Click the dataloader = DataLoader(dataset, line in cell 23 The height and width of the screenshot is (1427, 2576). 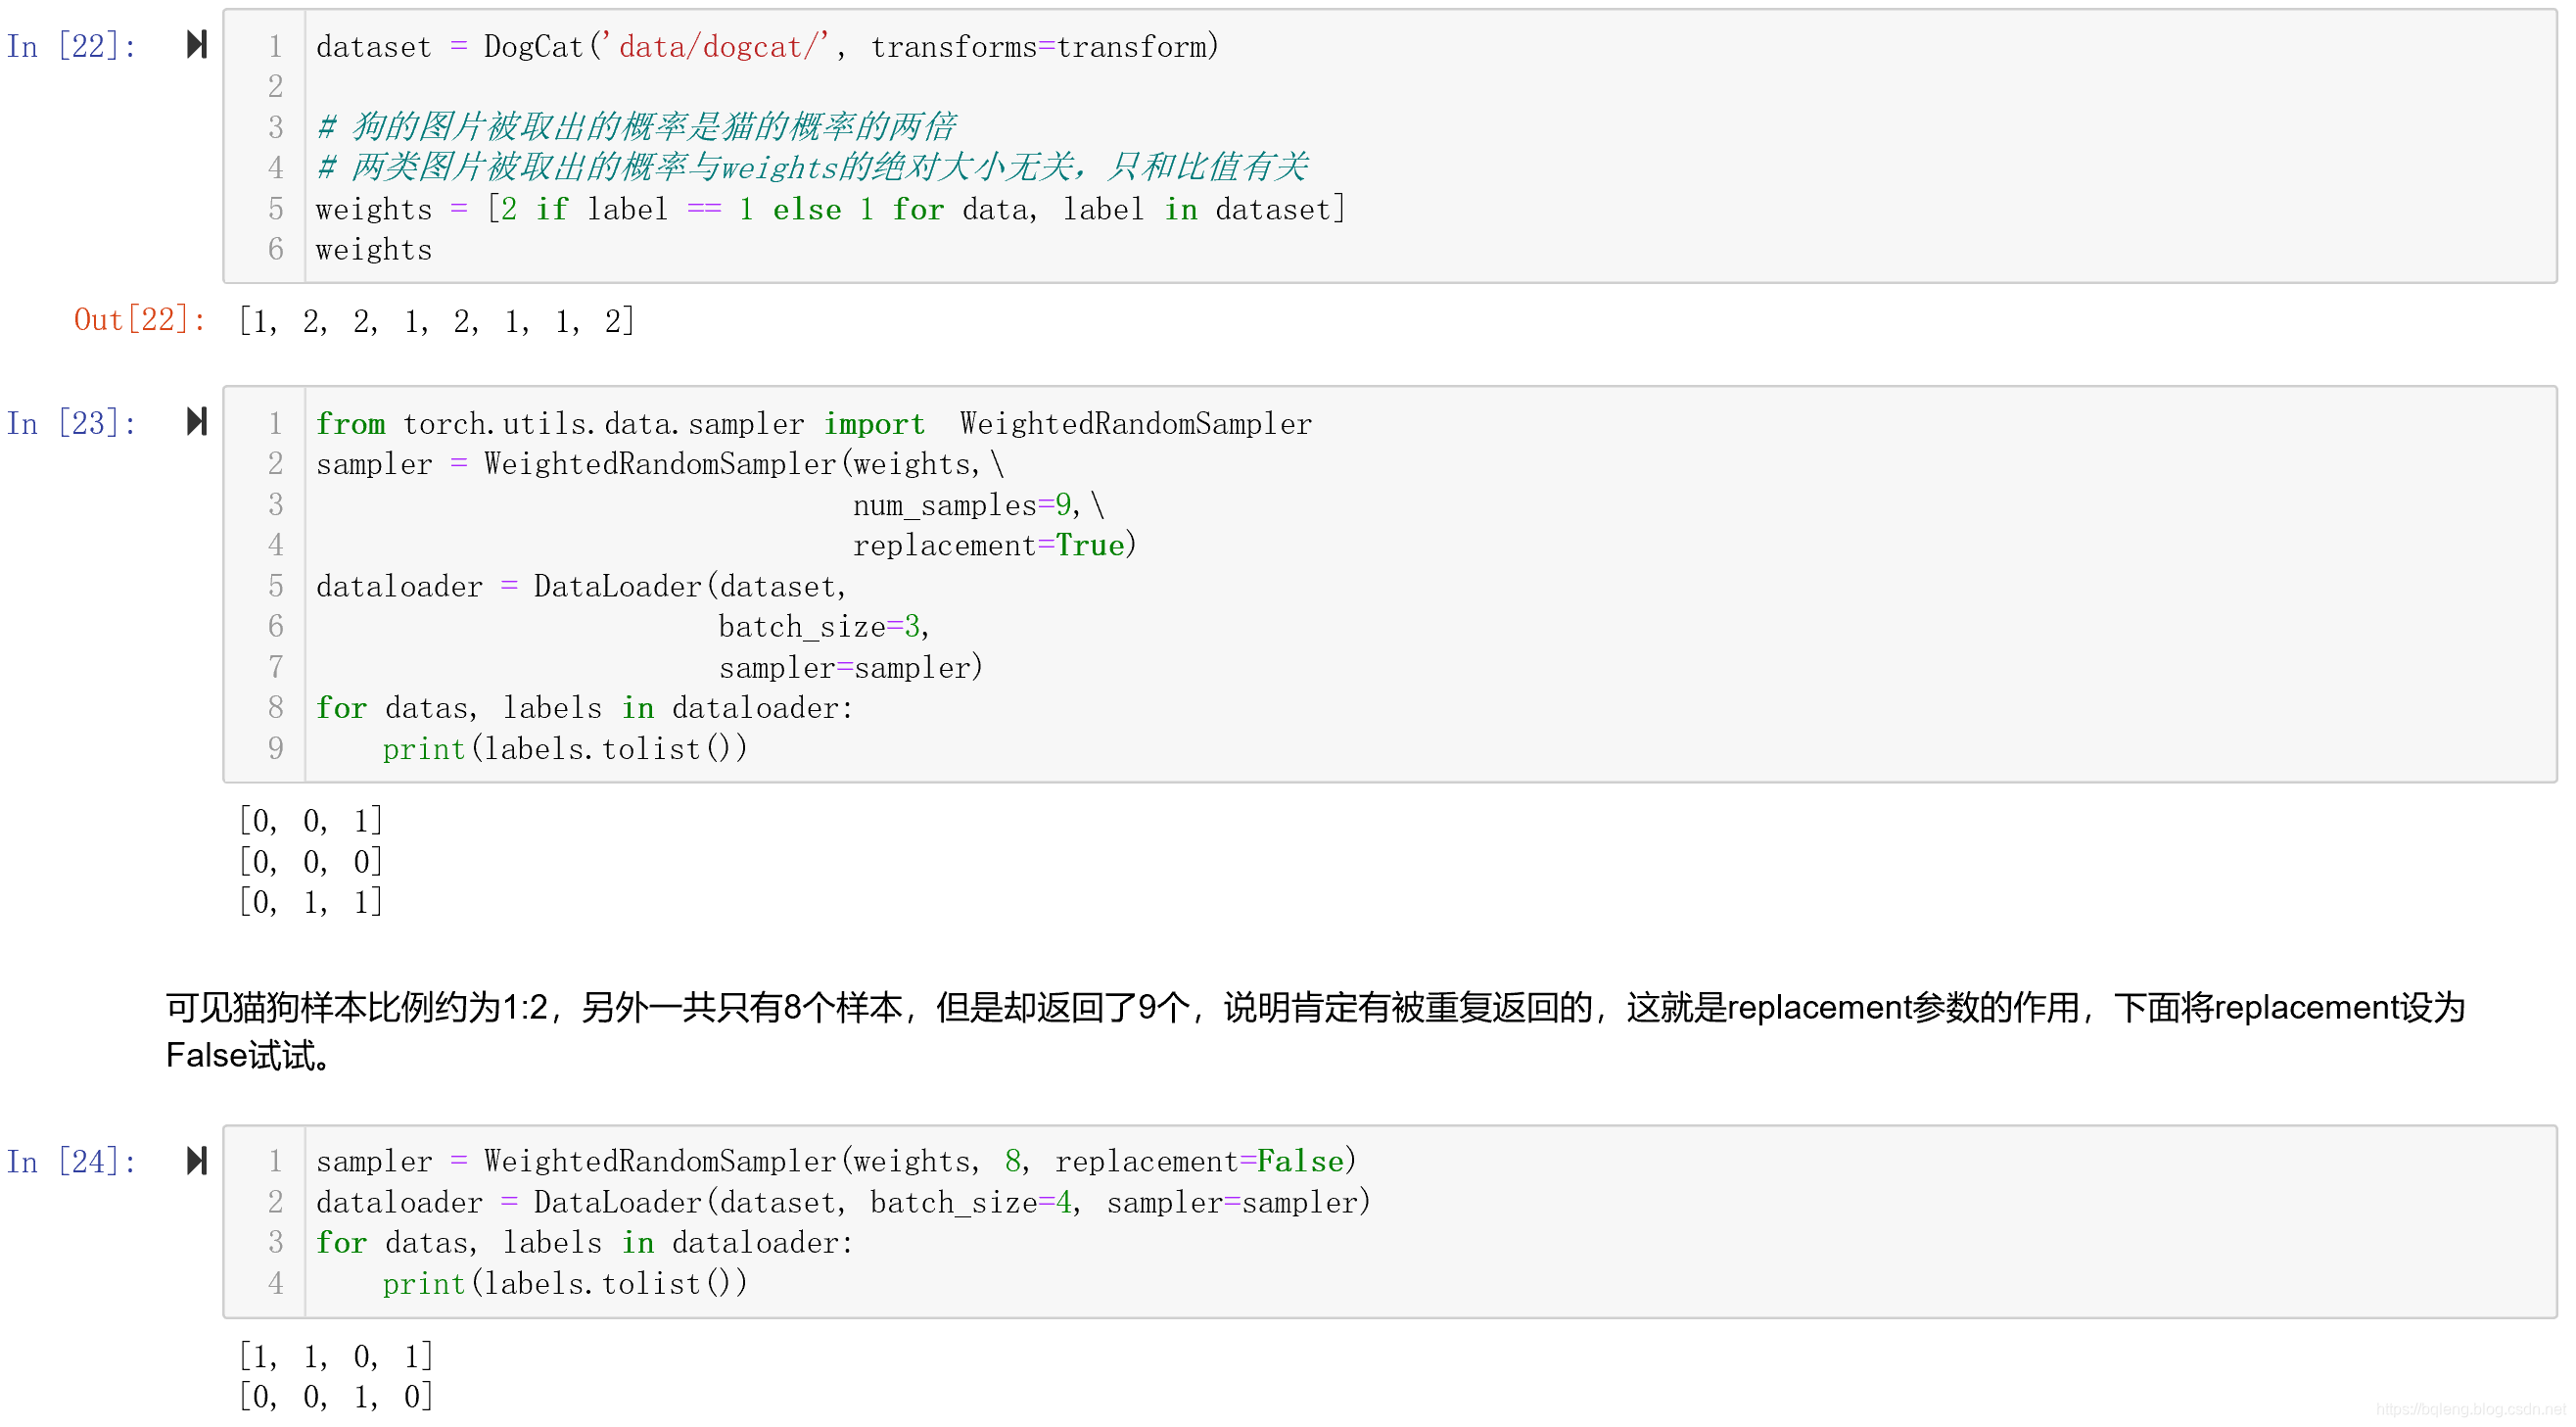tap(581, 587)
